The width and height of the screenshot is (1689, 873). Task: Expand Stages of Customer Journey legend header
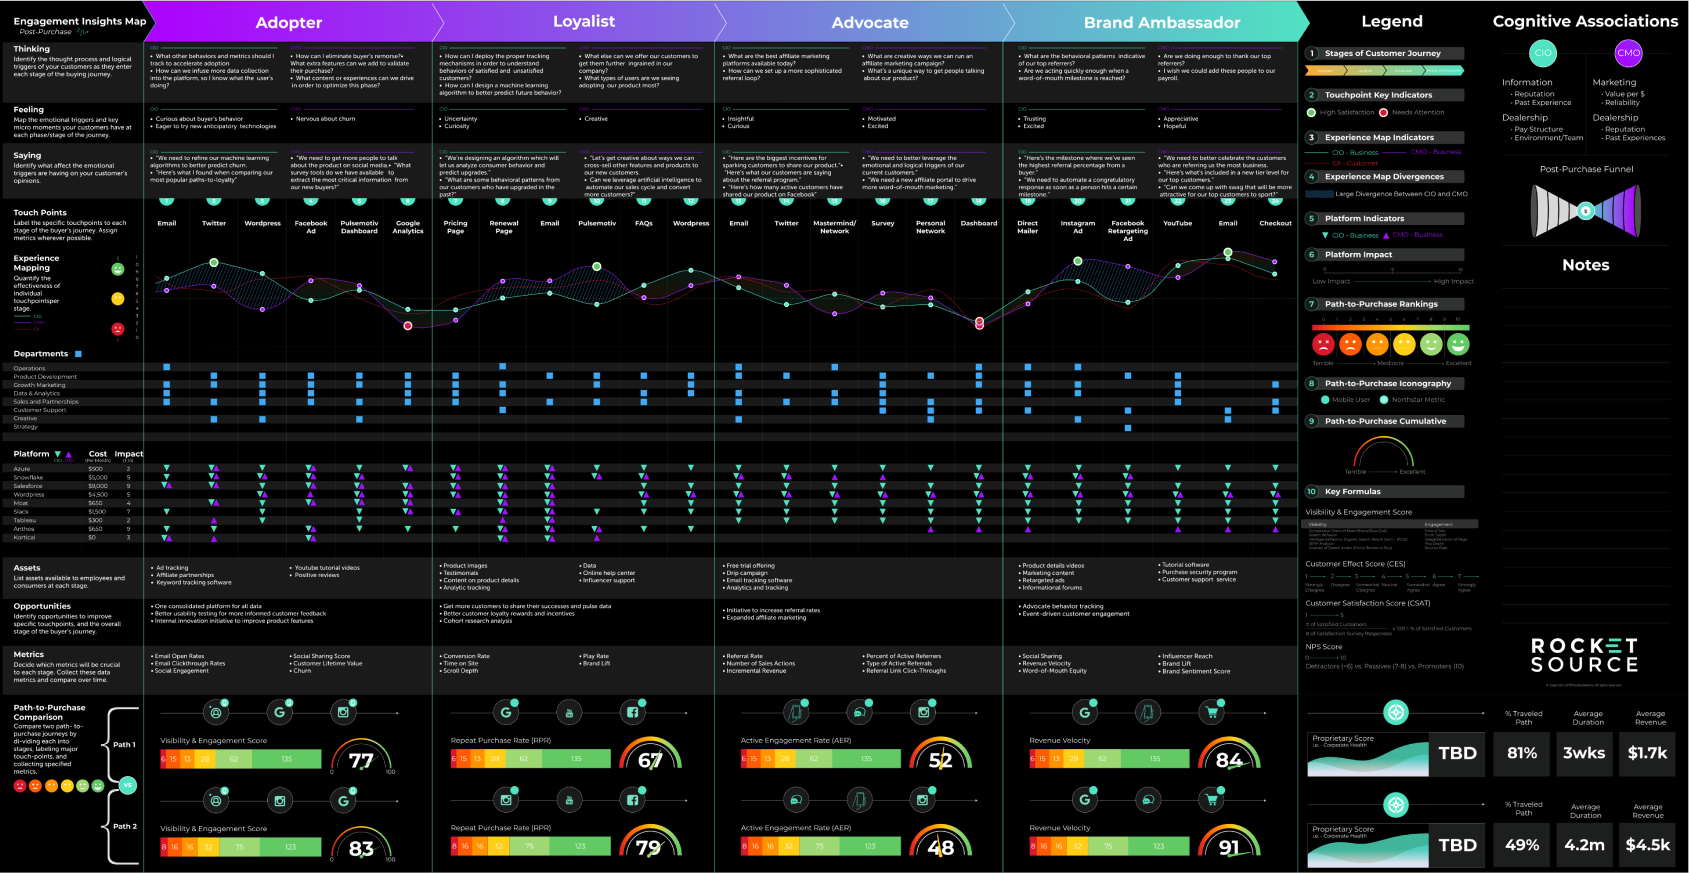(1384, 53)
